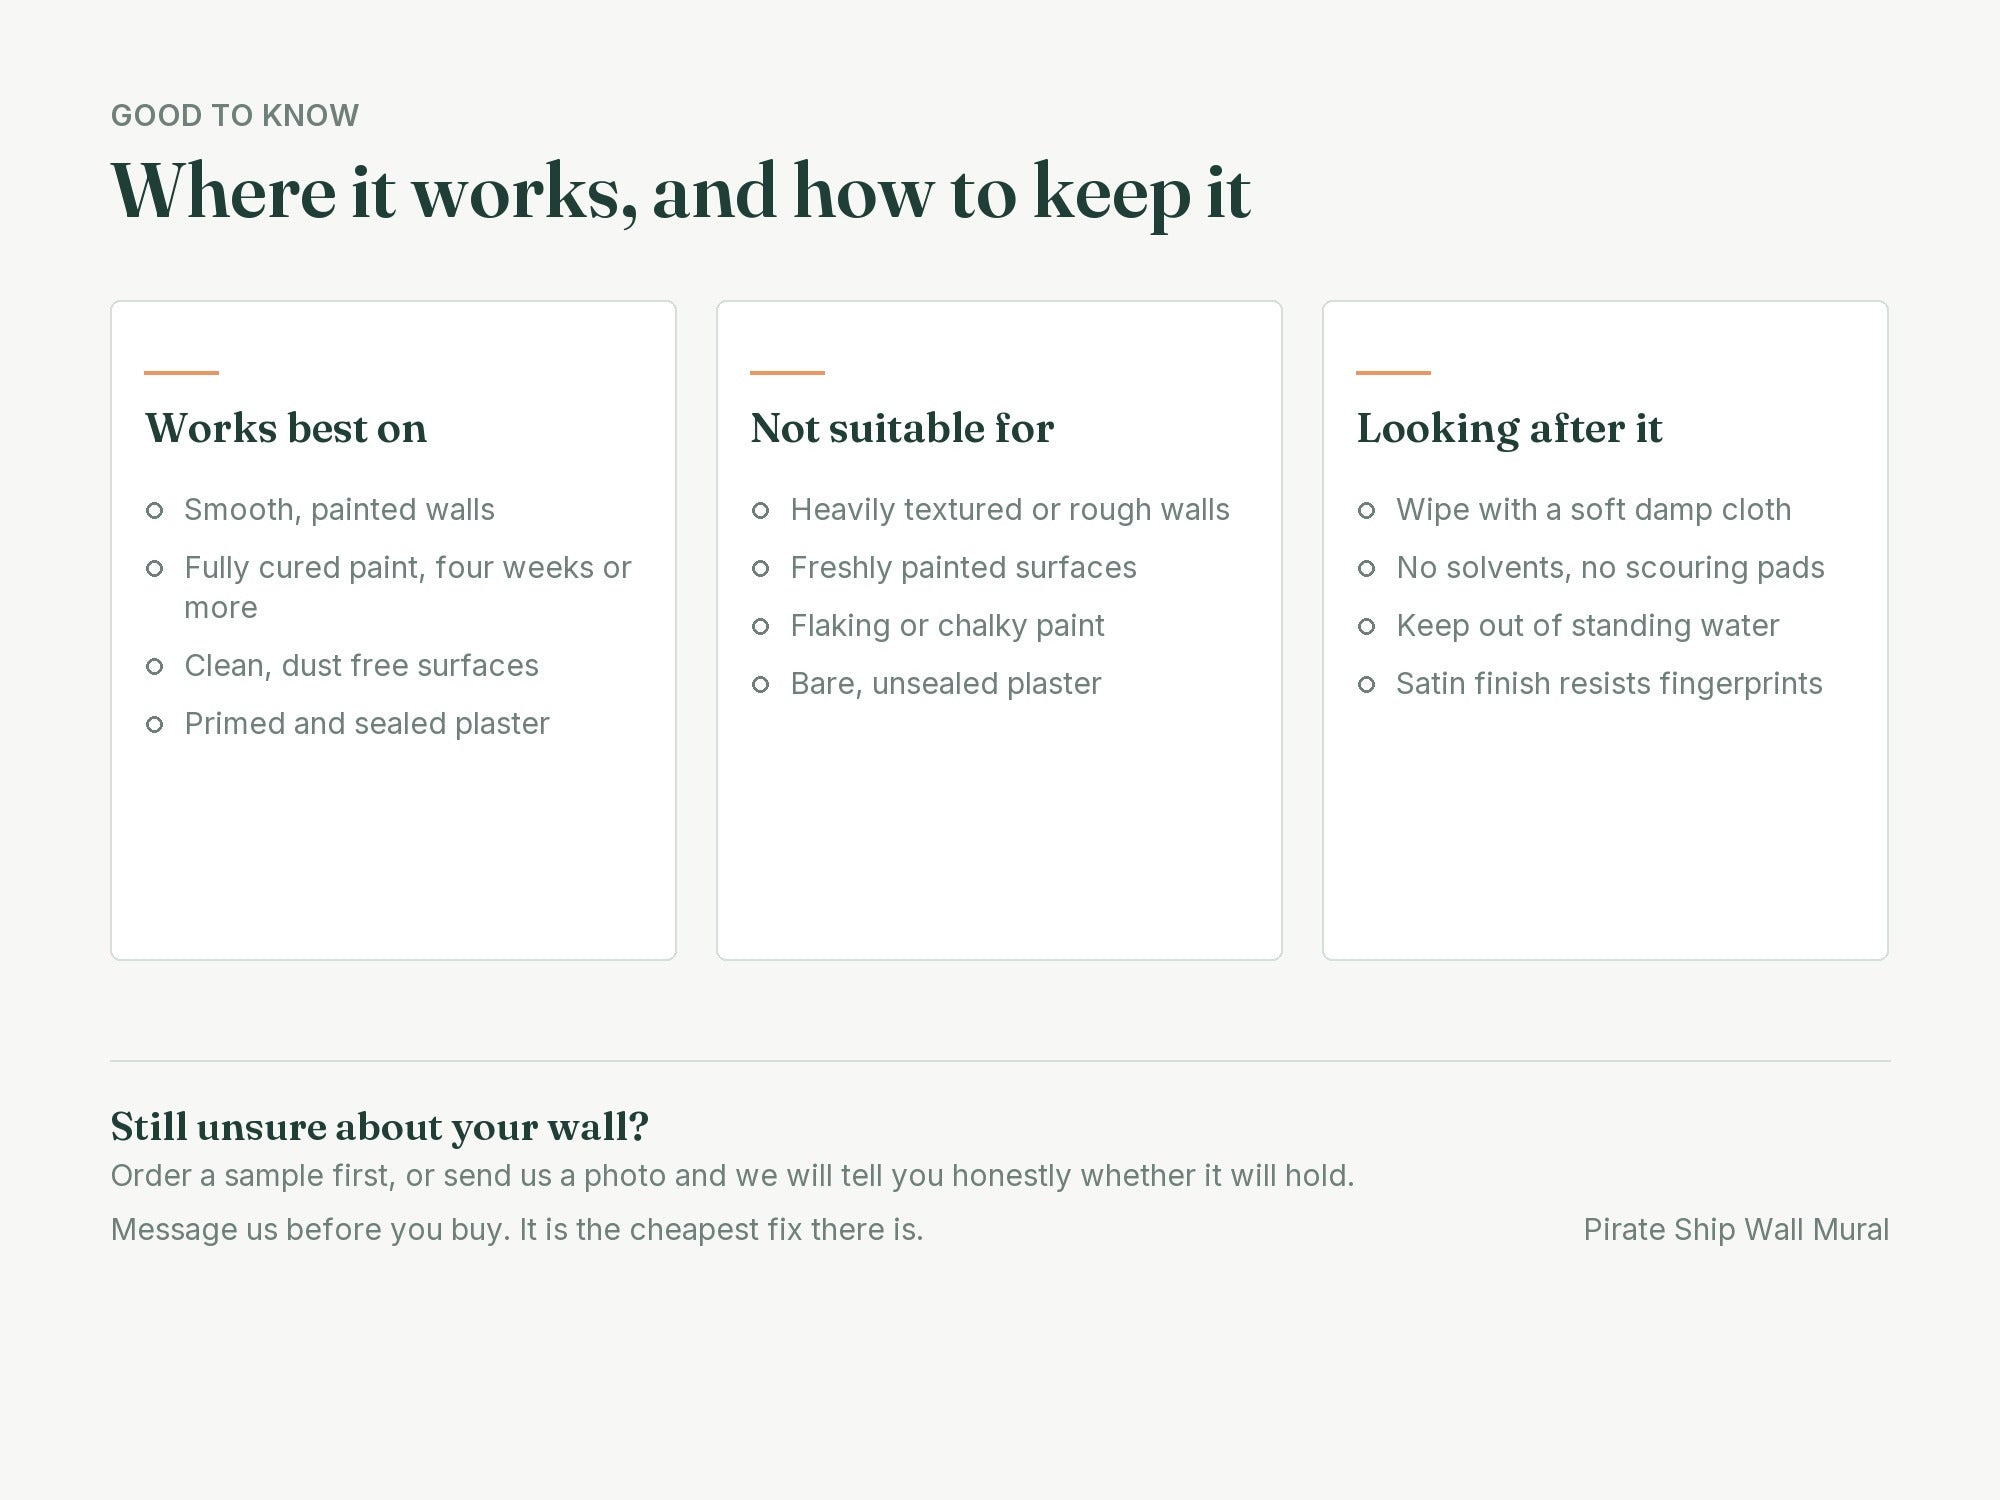Click the bullet beside Satin finish resists fingerprints

[x=1366, y=685]
